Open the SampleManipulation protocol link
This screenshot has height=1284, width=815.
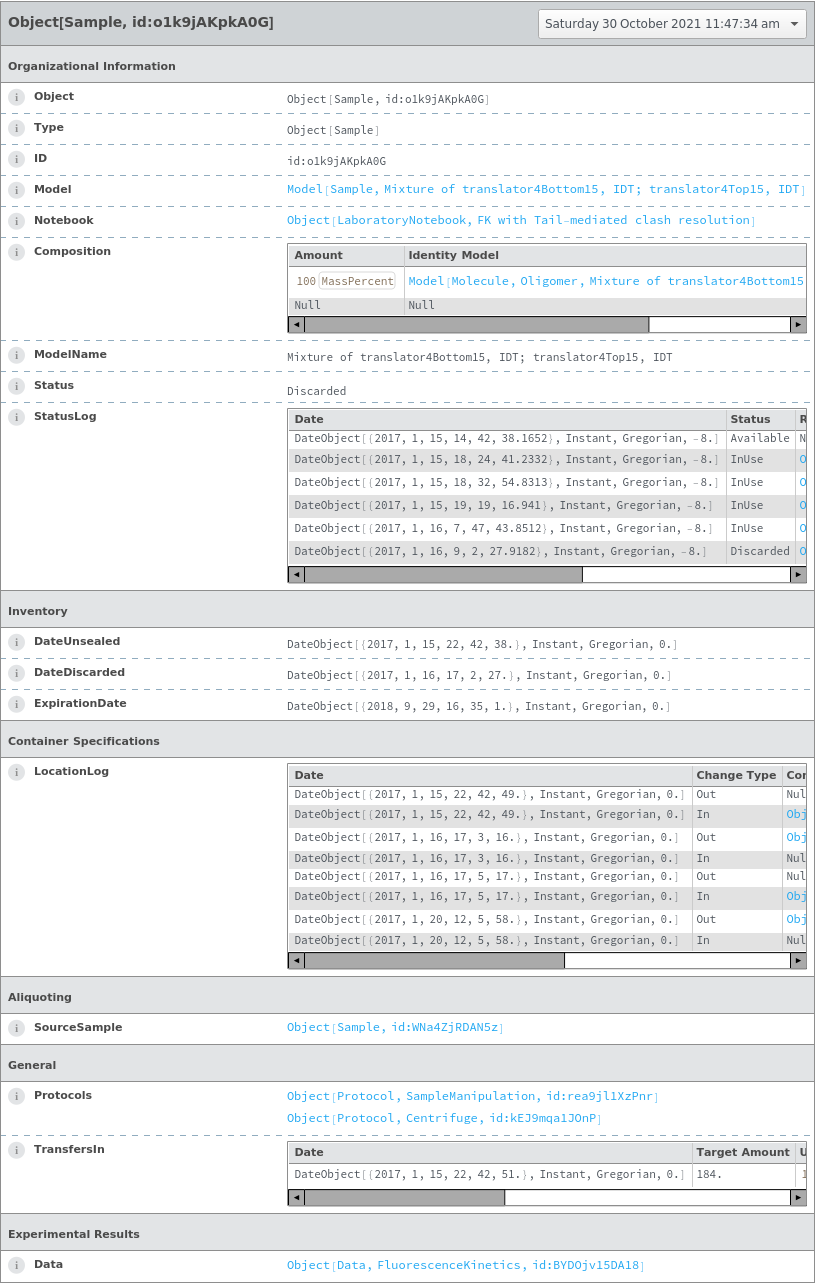click(x=472, y=1096)
